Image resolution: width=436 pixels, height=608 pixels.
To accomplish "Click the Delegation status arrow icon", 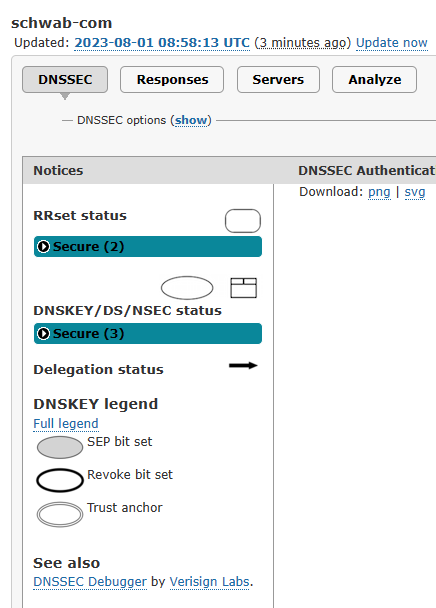I will [243, 365].
